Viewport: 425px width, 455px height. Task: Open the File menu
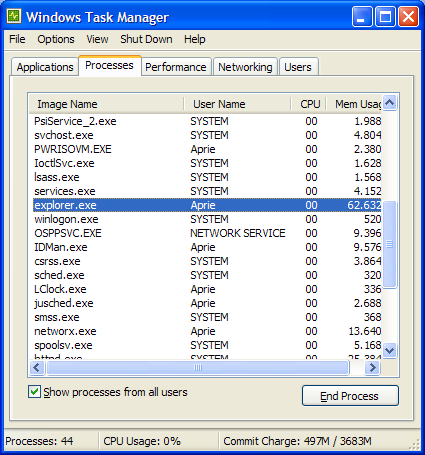pos(17,39)
